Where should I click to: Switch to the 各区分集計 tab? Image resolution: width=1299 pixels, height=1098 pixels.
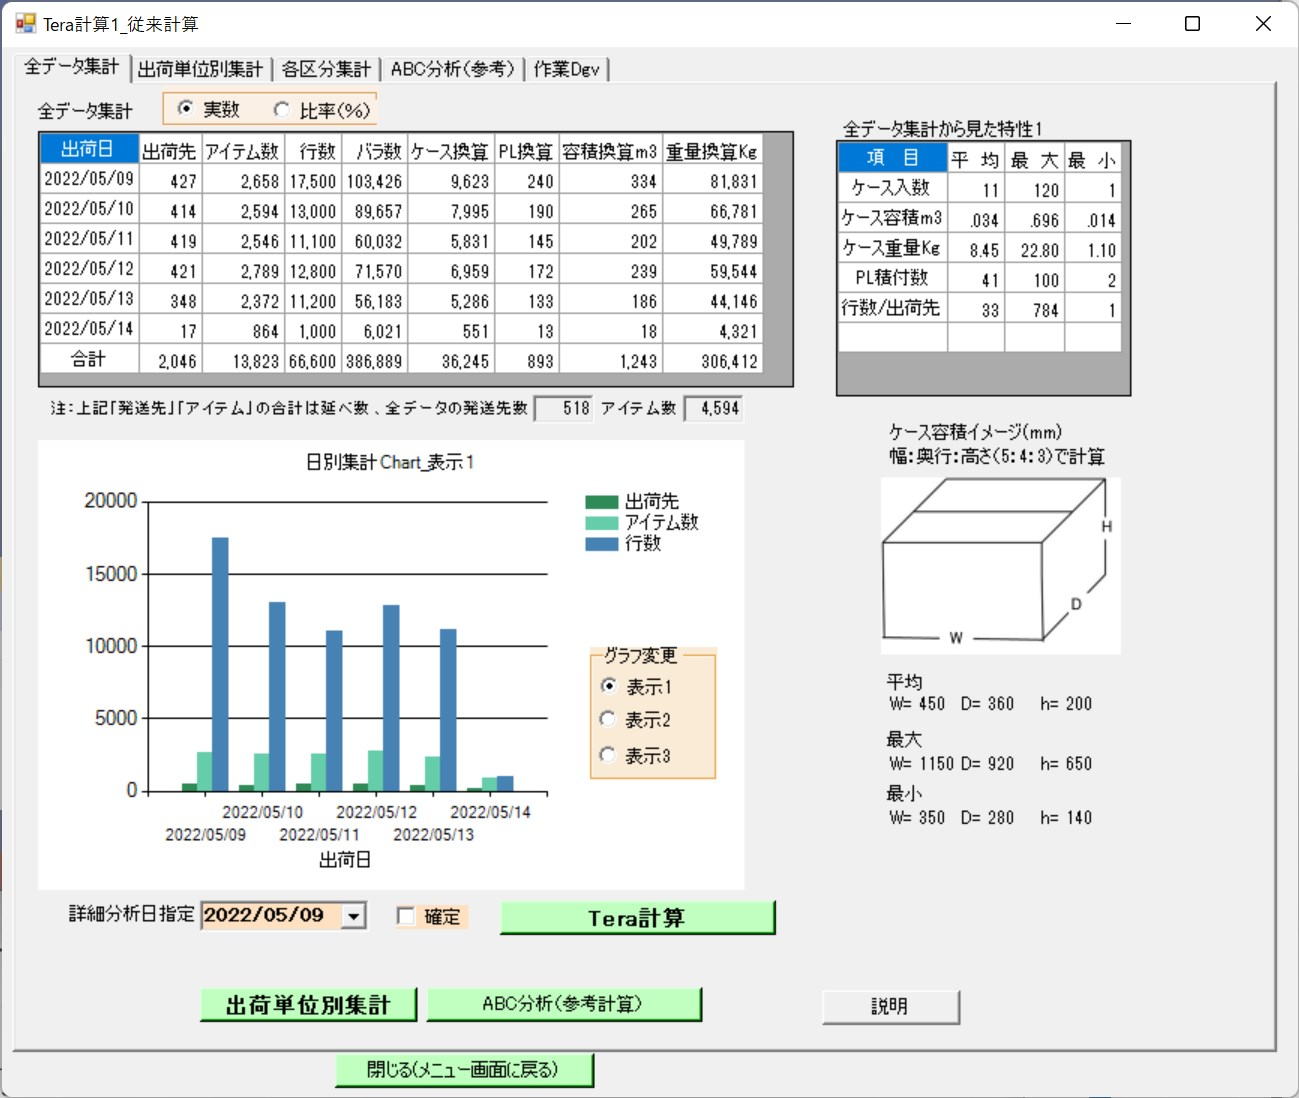click(326, 69)
